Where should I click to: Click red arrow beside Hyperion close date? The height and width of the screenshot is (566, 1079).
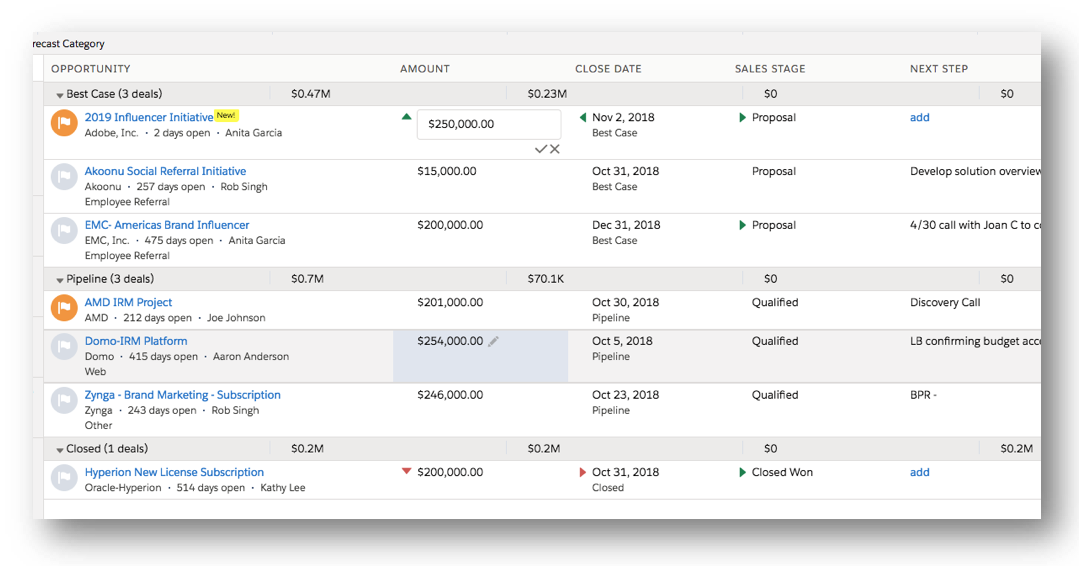(583, 472)
